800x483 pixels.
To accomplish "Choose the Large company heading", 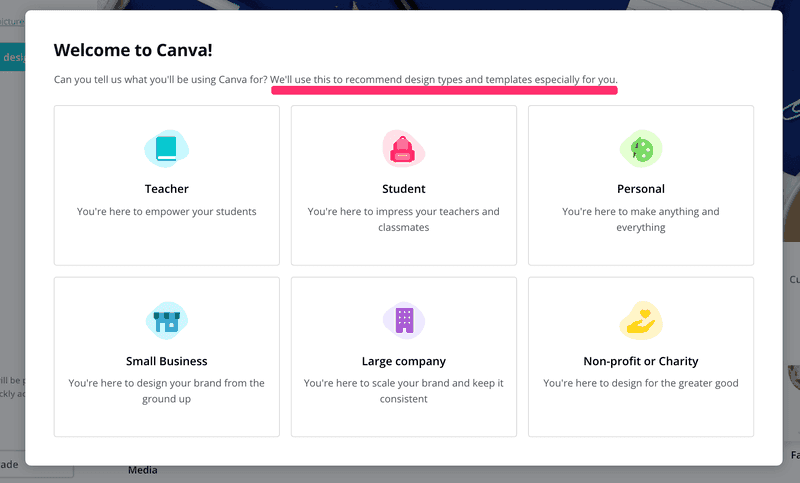I will (404, 361).
